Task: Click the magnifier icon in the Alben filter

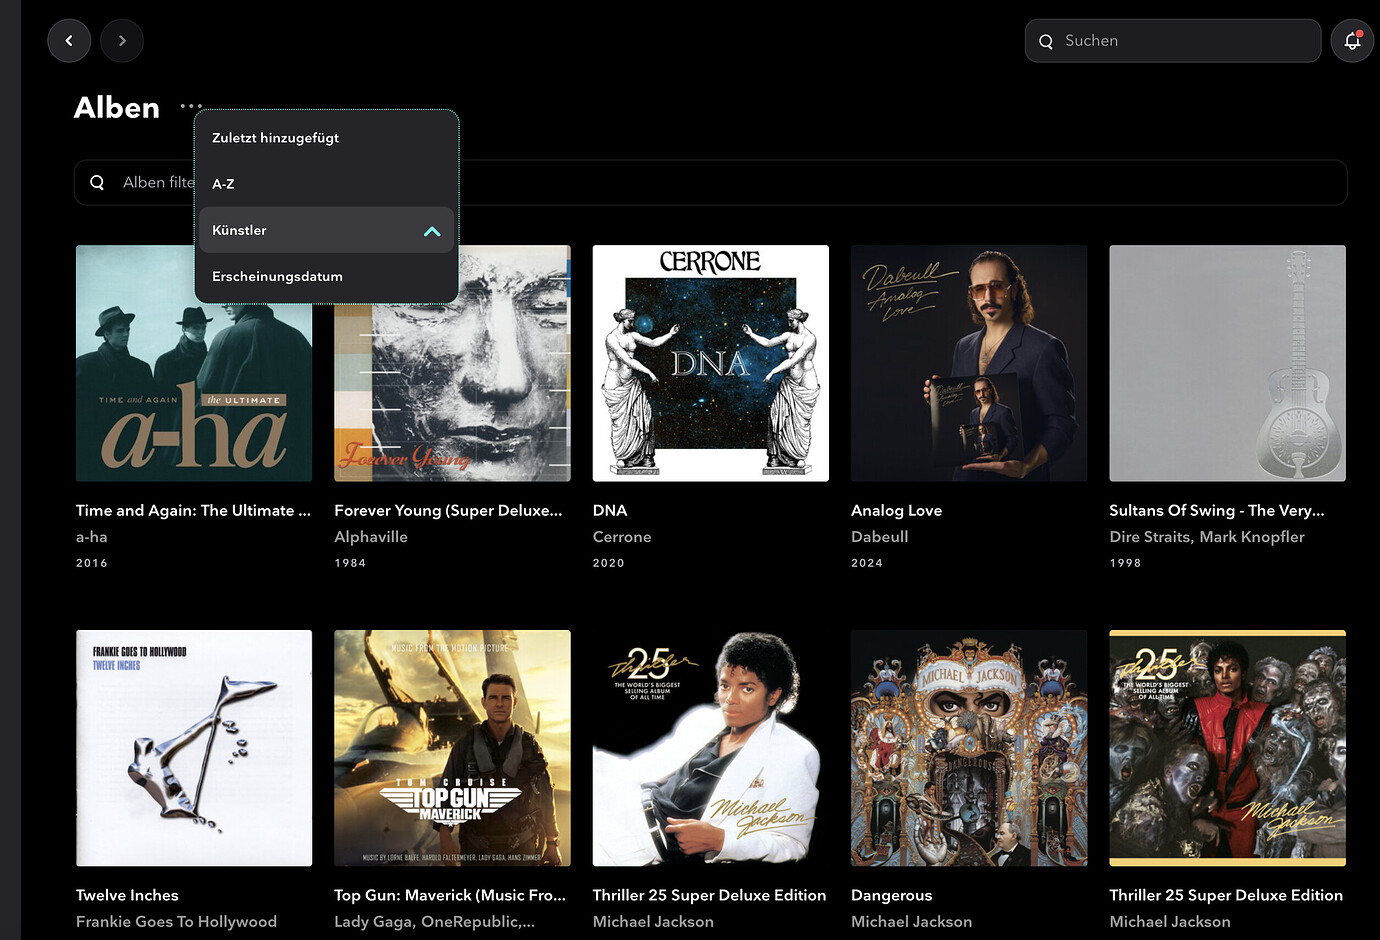Action: tap(97, 183)
